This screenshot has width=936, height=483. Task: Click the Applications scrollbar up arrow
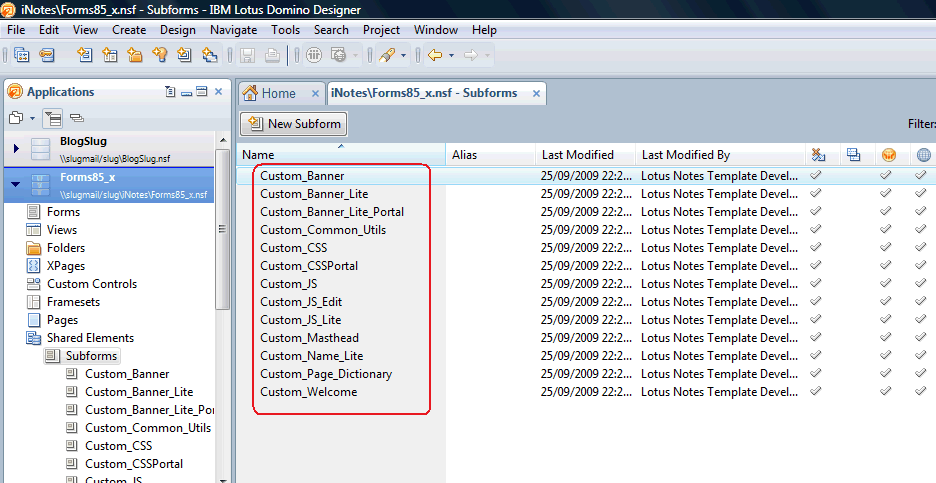[223, 140]
